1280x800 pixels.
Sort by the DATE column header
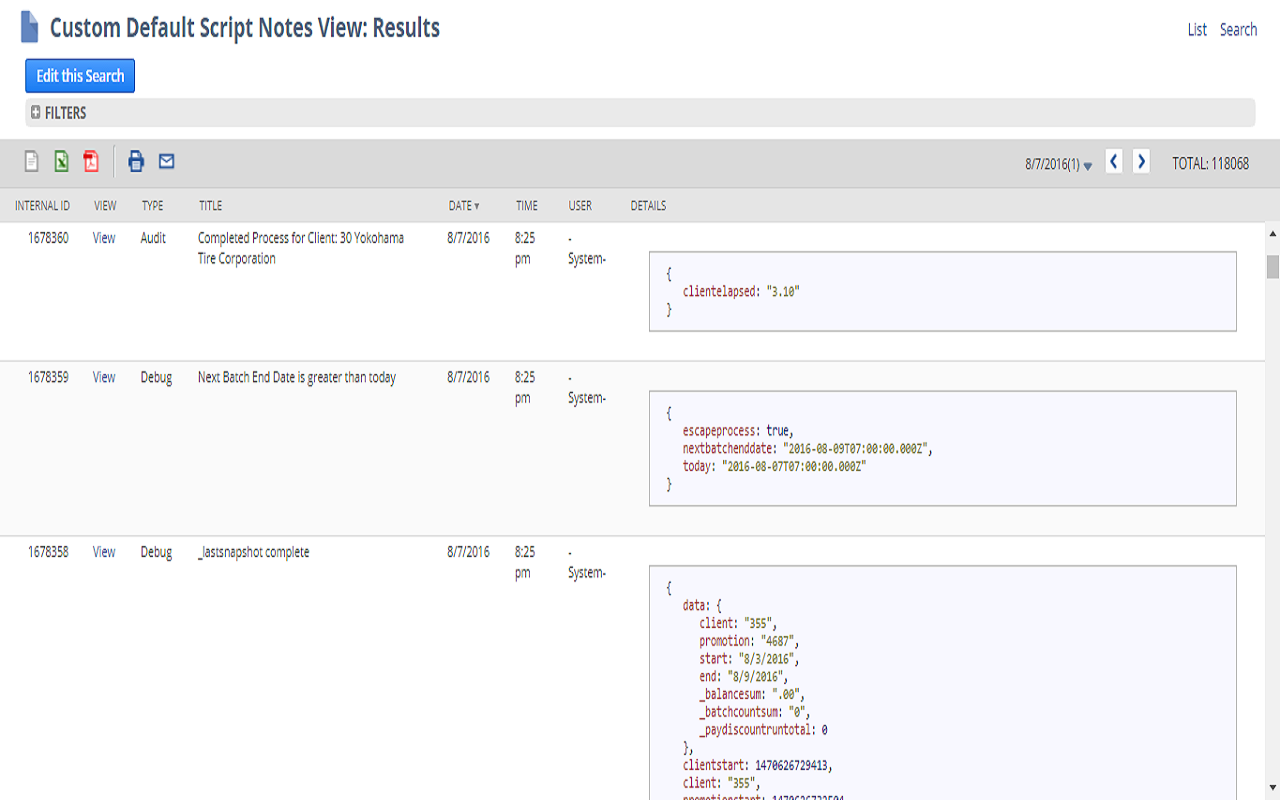tap(464, 206)
